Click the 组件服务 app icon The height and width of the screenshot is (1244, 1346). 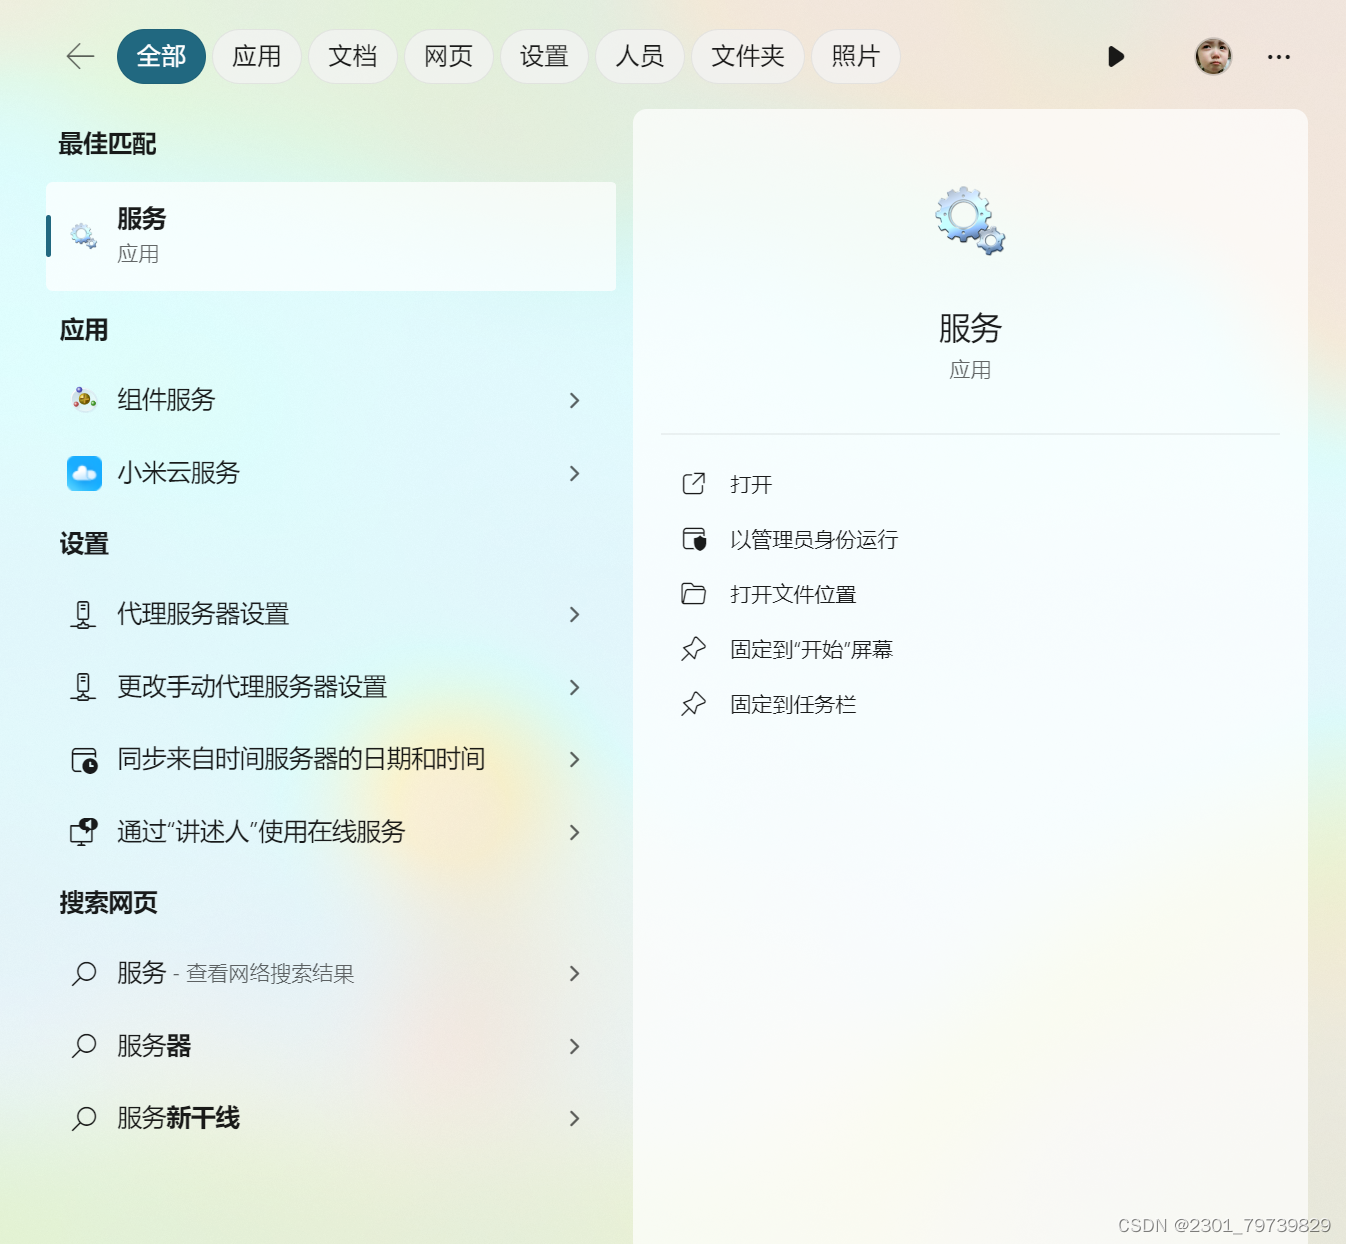click(x=84, y=400)
